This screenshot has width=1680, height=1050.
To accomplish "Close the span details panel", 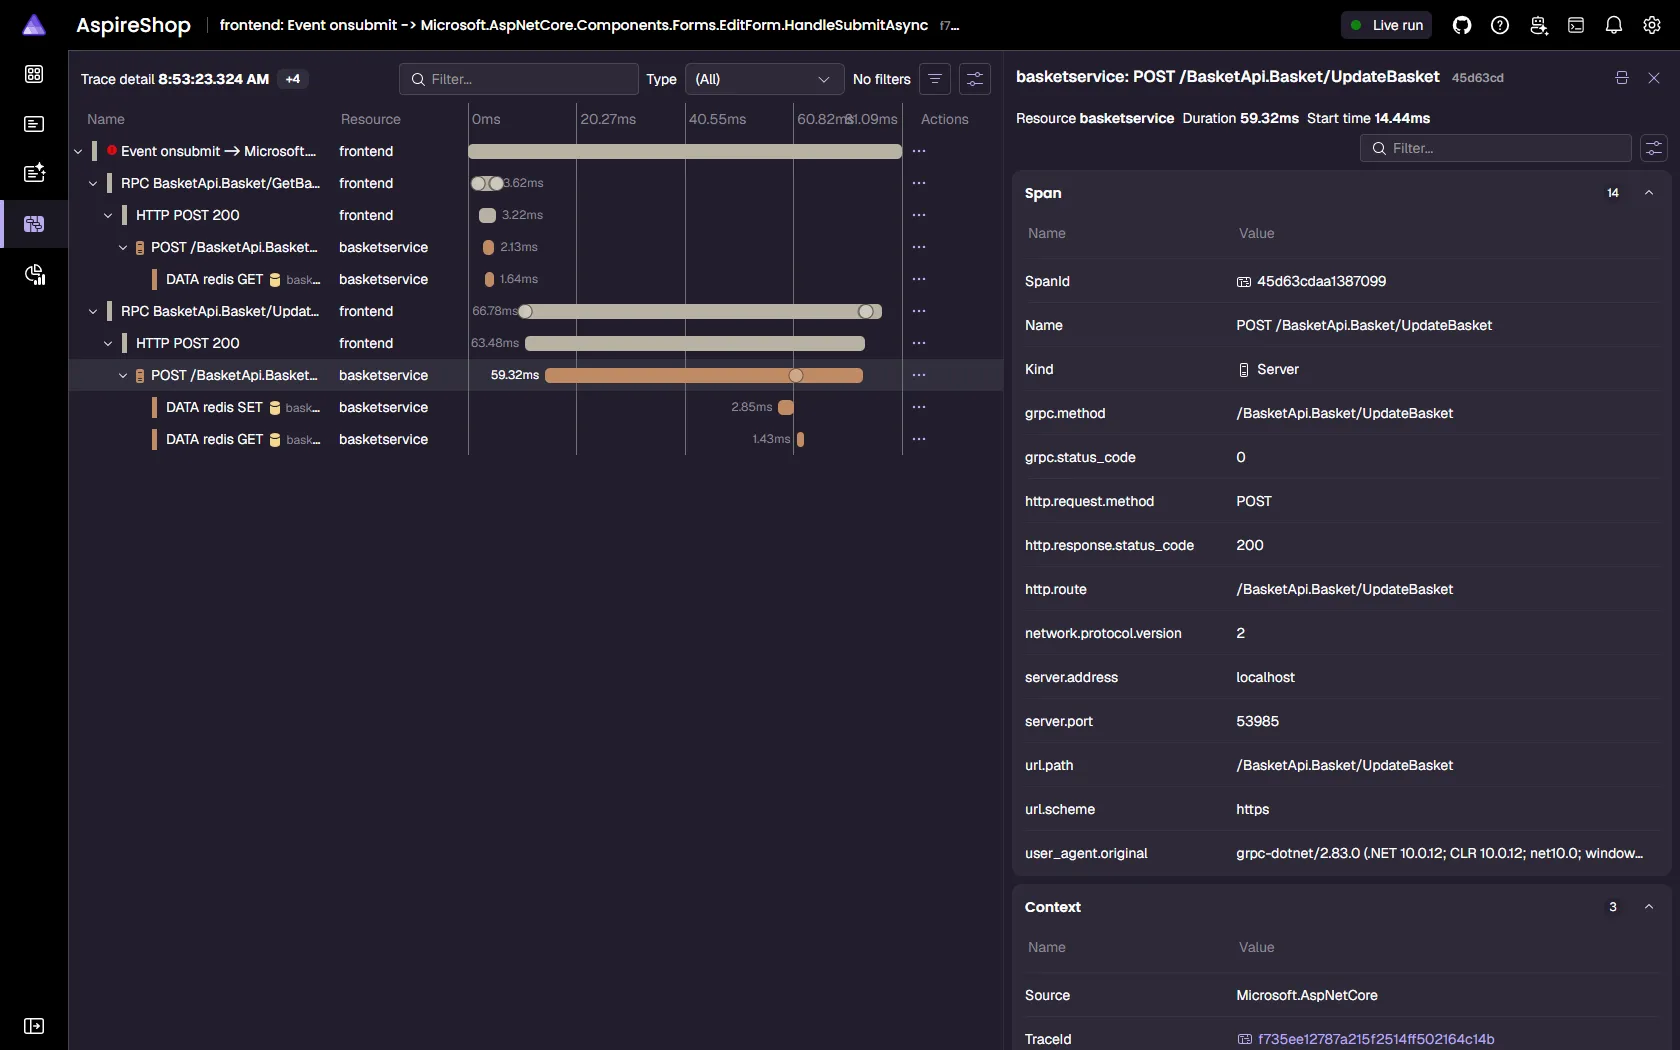I will coord(1654,77).
